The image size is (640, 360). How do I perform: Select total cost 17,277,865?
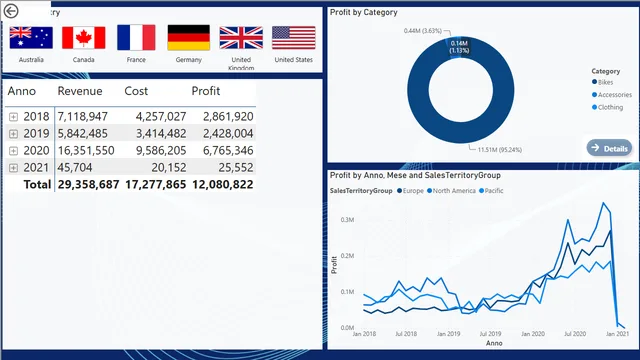[x=156, y=184]
